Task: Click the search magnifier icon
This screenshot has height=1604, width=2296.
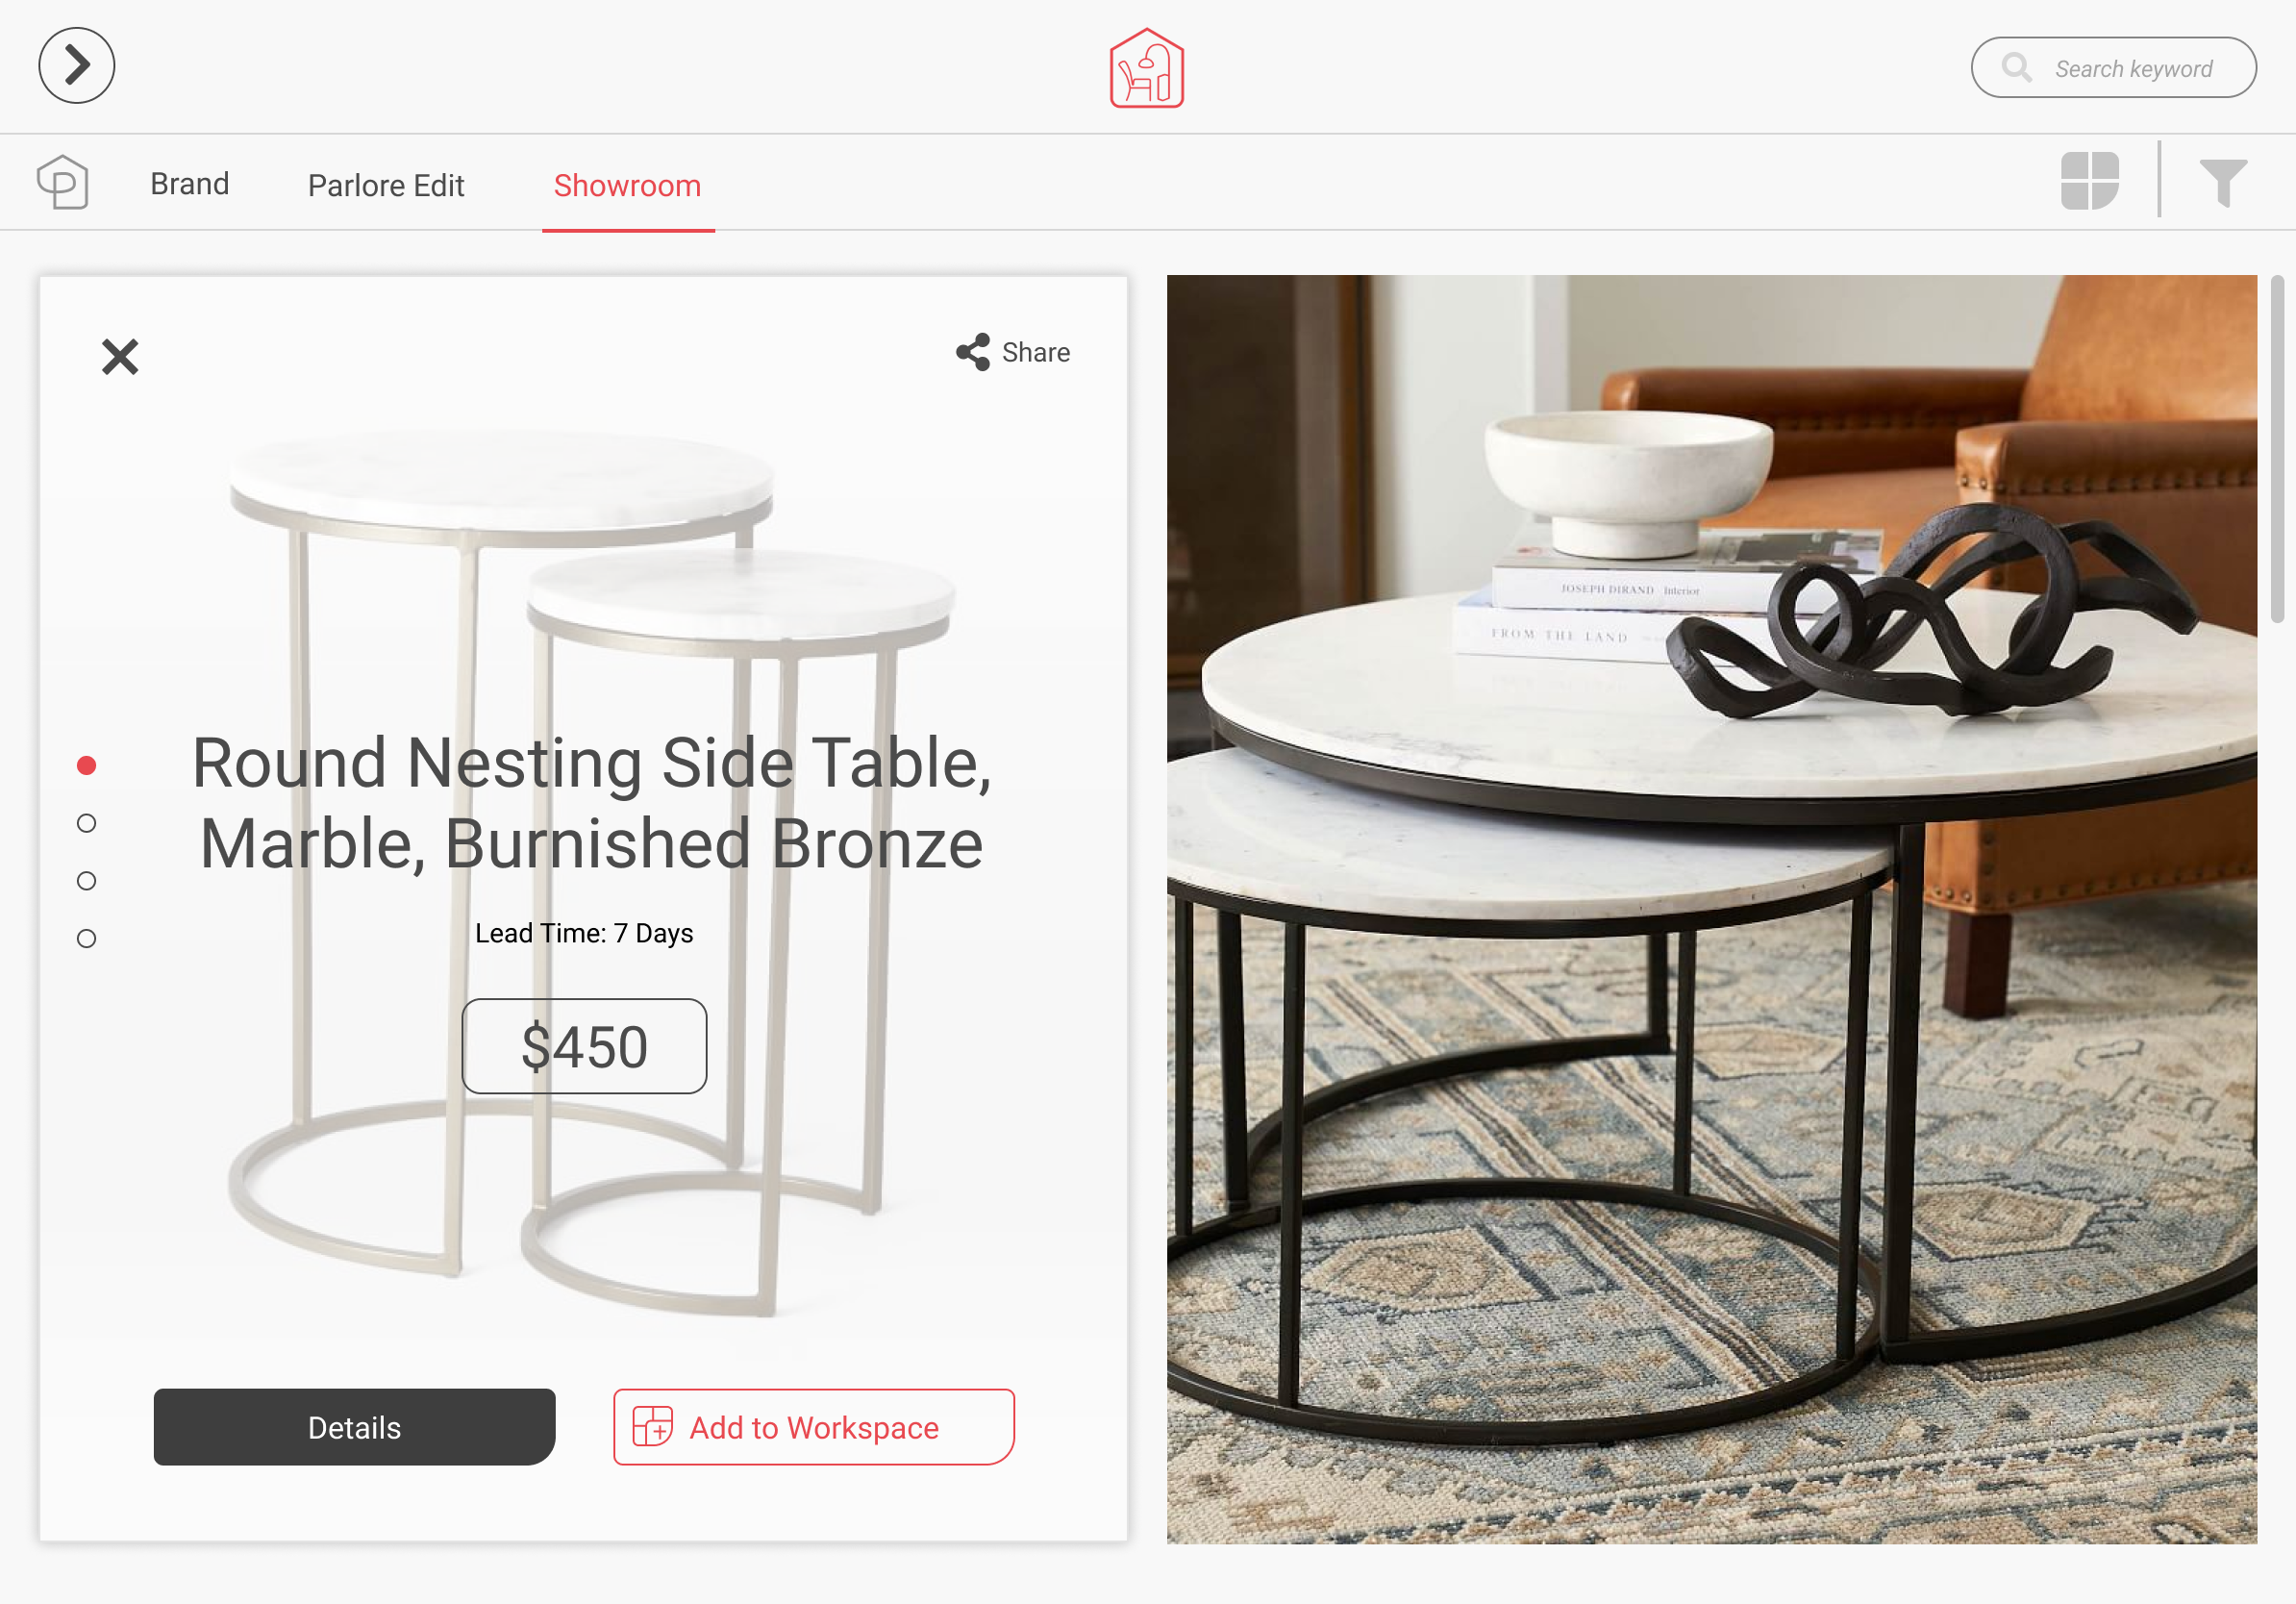Action: click(2016, 68)
